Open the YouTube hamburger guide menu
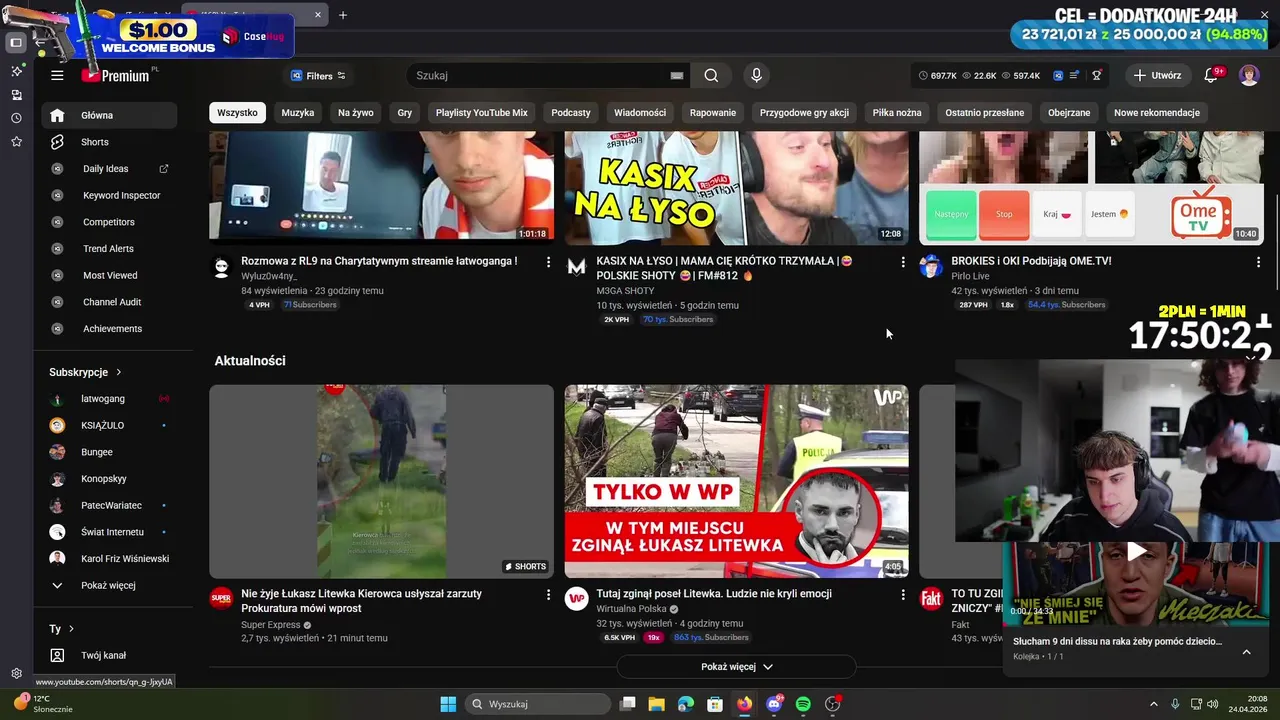This screenshot has height=720, width=1280. click(57, 75)
